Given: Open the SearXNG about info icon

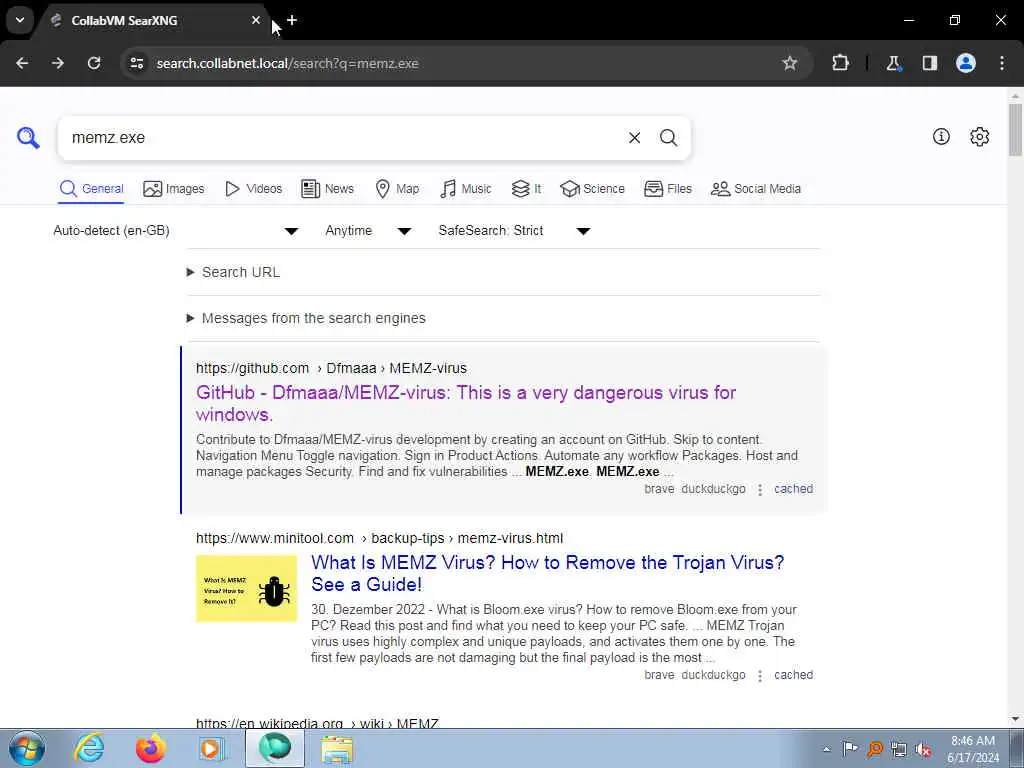Looking at the screenshot, I should click(x=941, y=136).
